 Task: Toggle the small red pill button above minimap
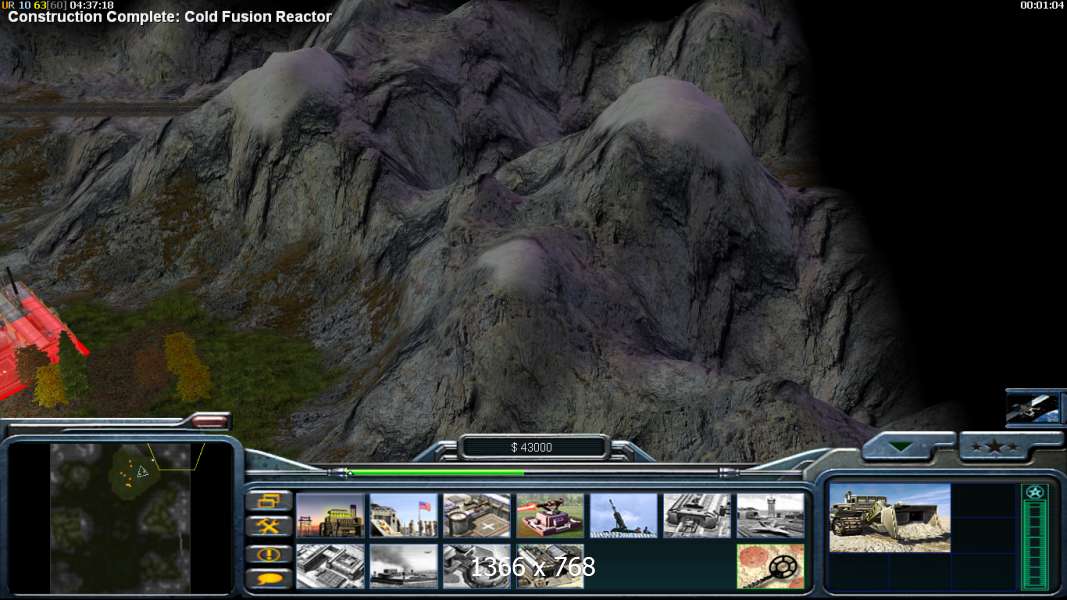coord(209,422)
